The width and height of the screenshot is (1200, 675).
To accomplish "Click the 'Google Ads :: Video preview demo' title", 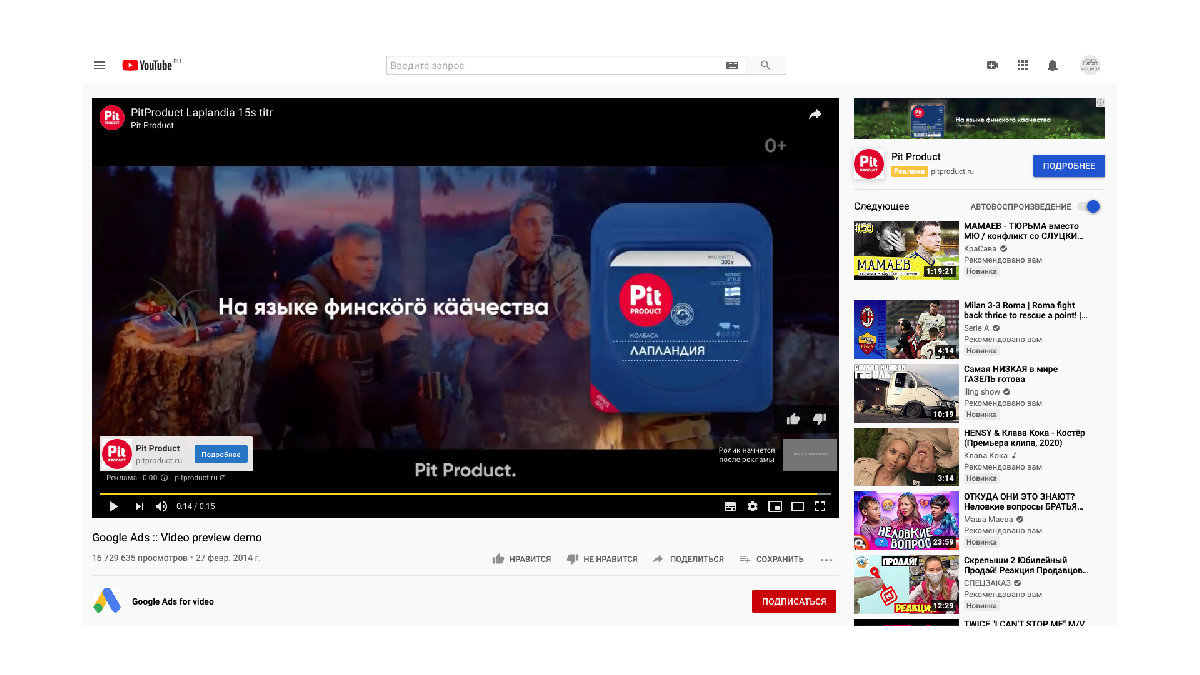I will point(177,537).
